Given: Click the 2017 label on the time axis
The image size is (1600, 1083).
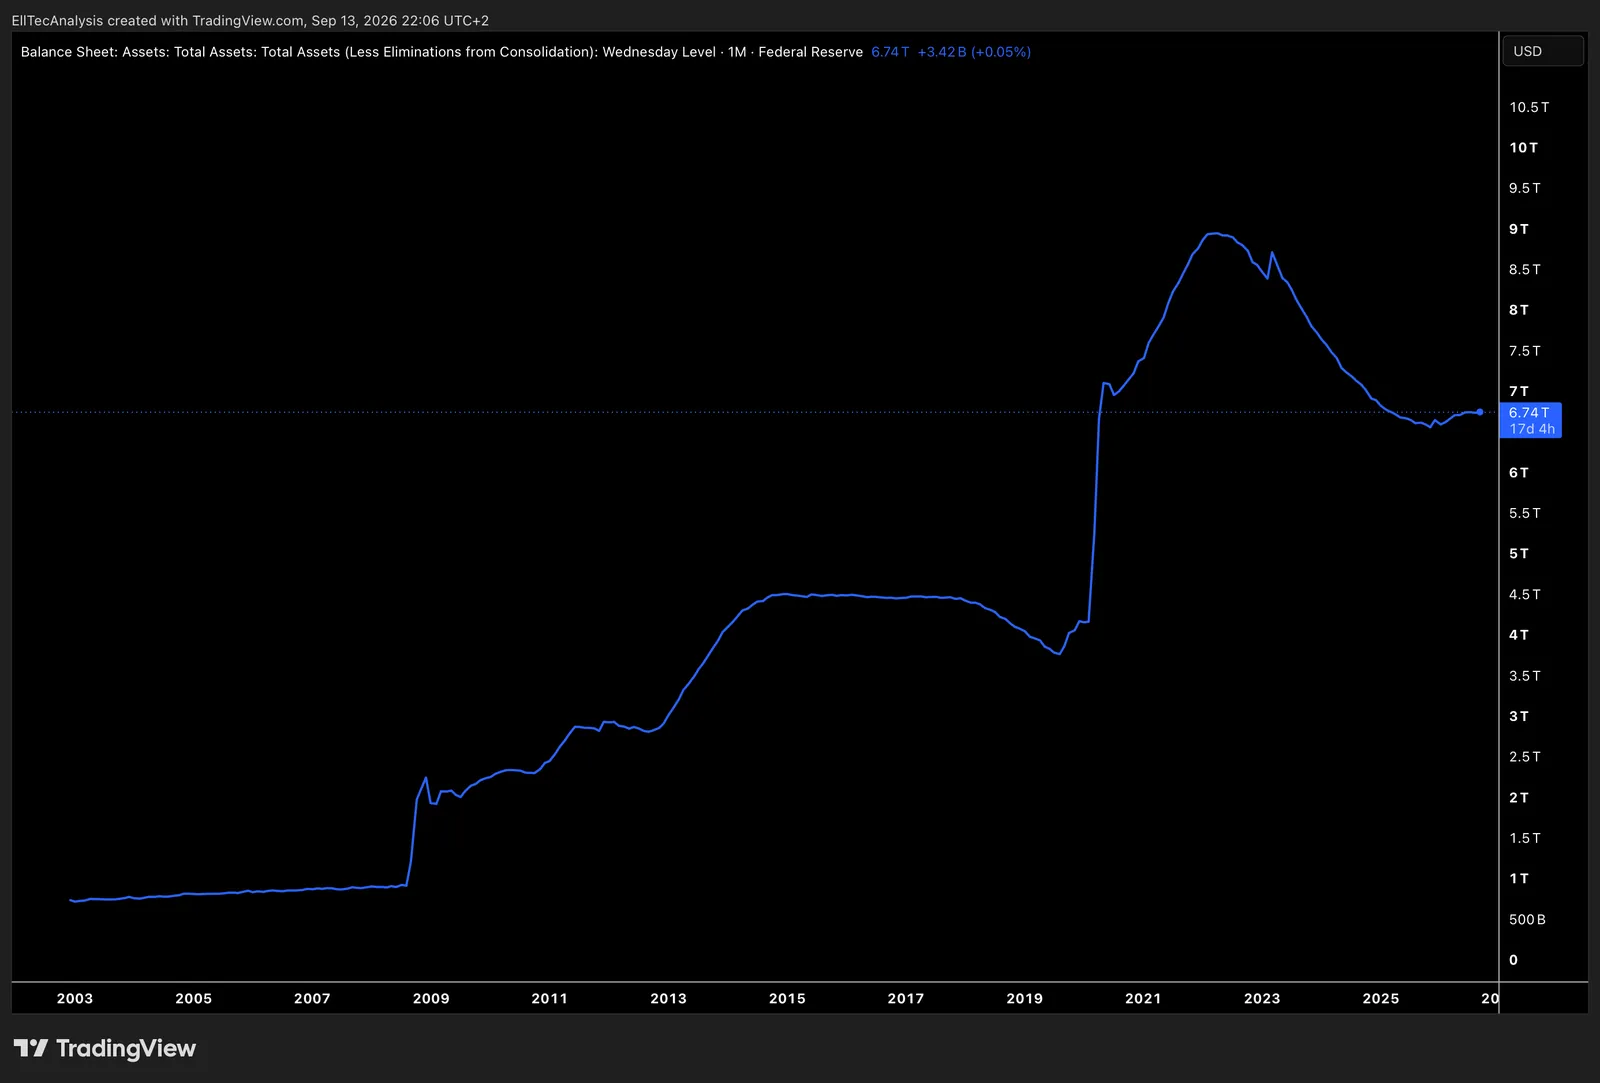Looking at the screenshot, I should pyautogui.click(x=906, y=998).
